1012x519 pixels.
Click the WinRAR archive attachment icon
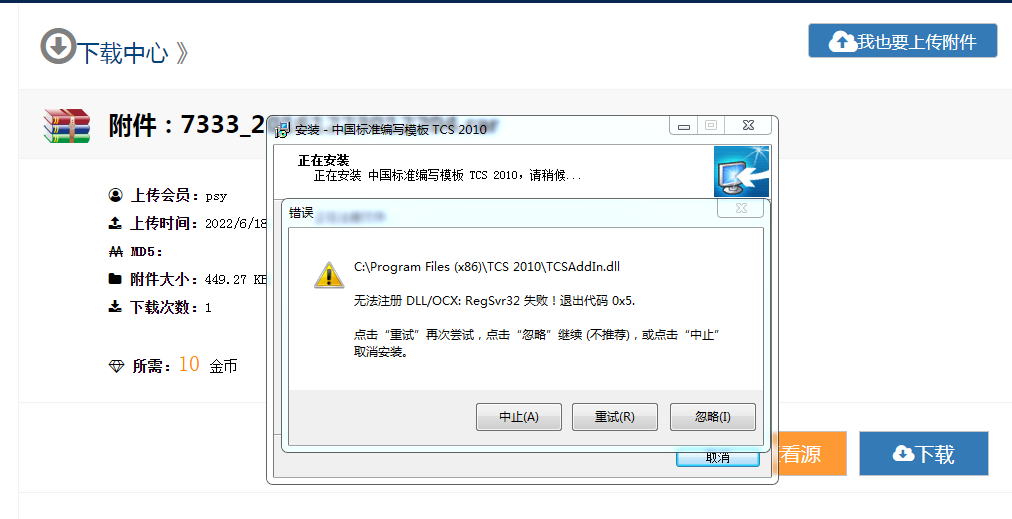67,125
